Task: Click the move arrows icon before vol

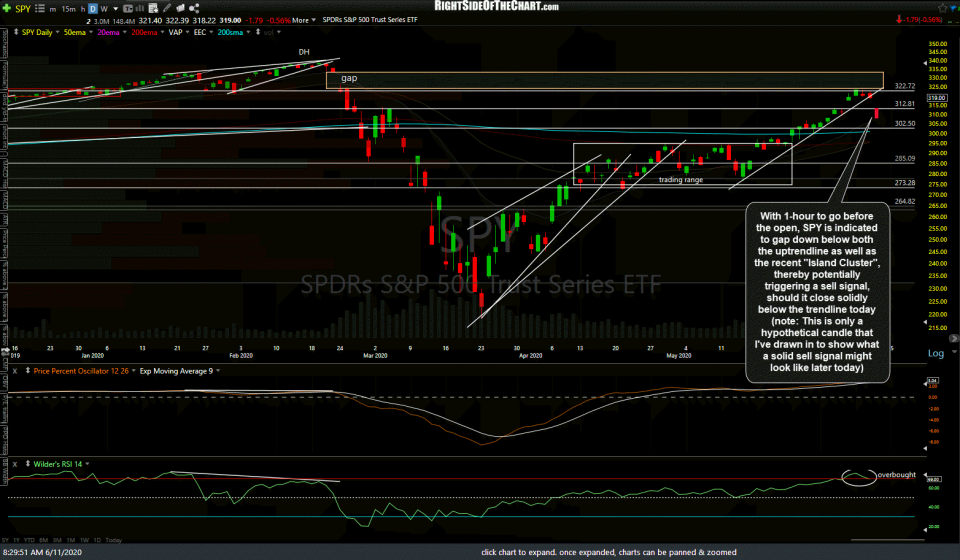Action: [258, 32]
